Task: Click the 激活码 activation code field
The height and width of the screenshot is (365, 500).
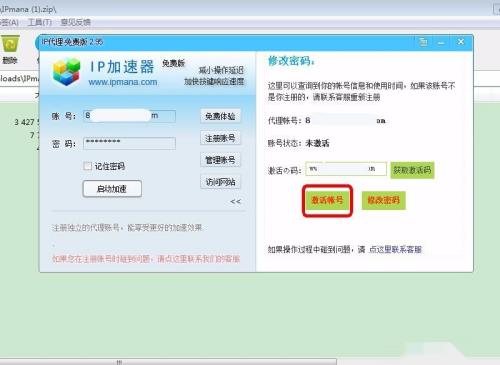Action: [x=346, y=169]
